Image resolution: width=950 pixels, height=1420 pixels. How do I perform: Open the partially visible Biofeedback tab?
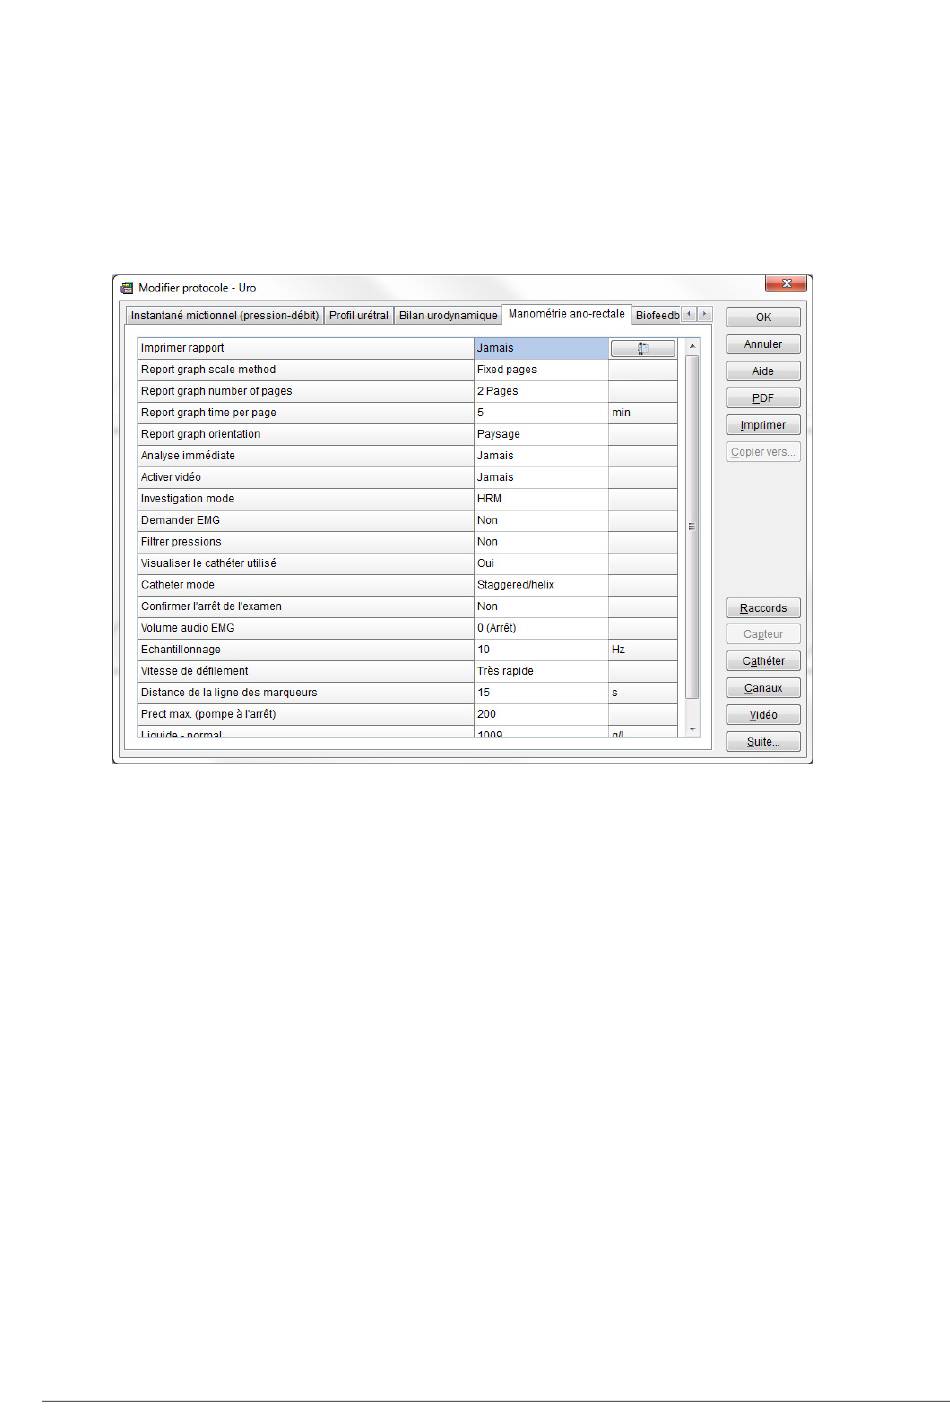click(x=657, y=315)
